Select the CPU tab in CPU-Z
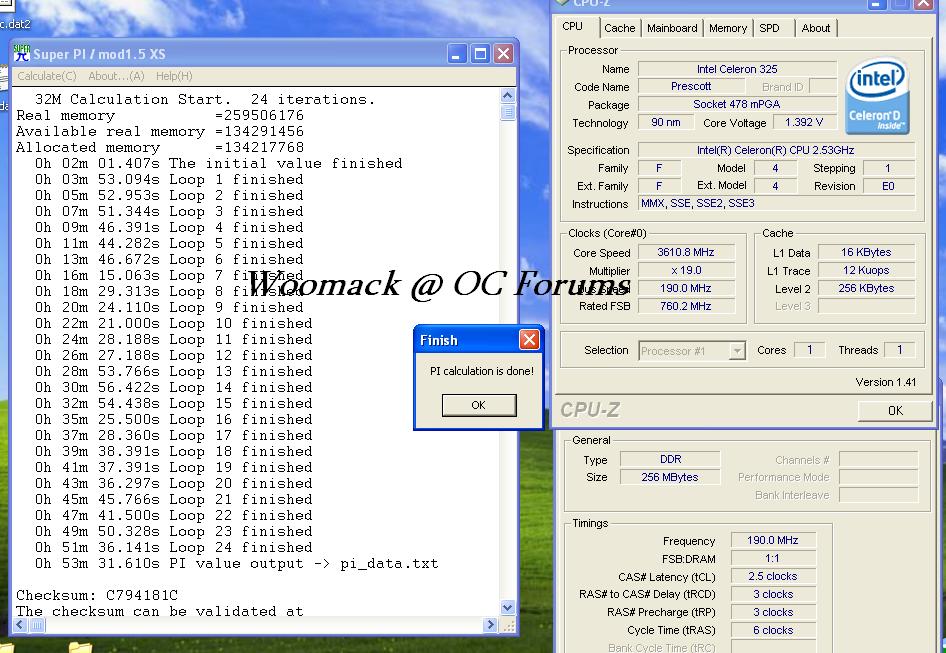 pos(573,27)
